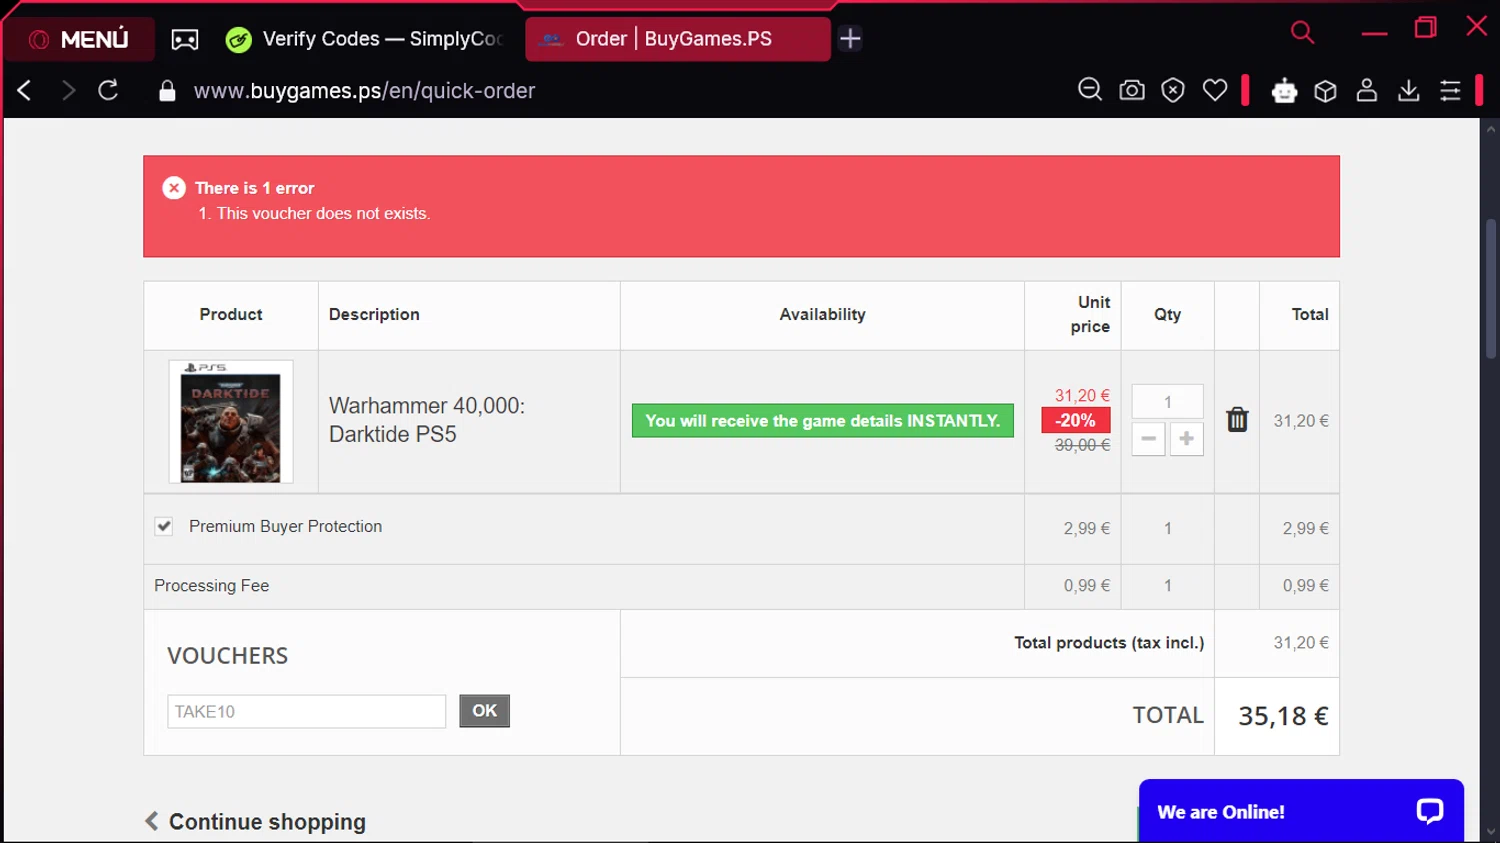Viewport: 1500px width, 843px height.
Task: Increase quantity with plus button
Action: click(x=1187, y=438)
